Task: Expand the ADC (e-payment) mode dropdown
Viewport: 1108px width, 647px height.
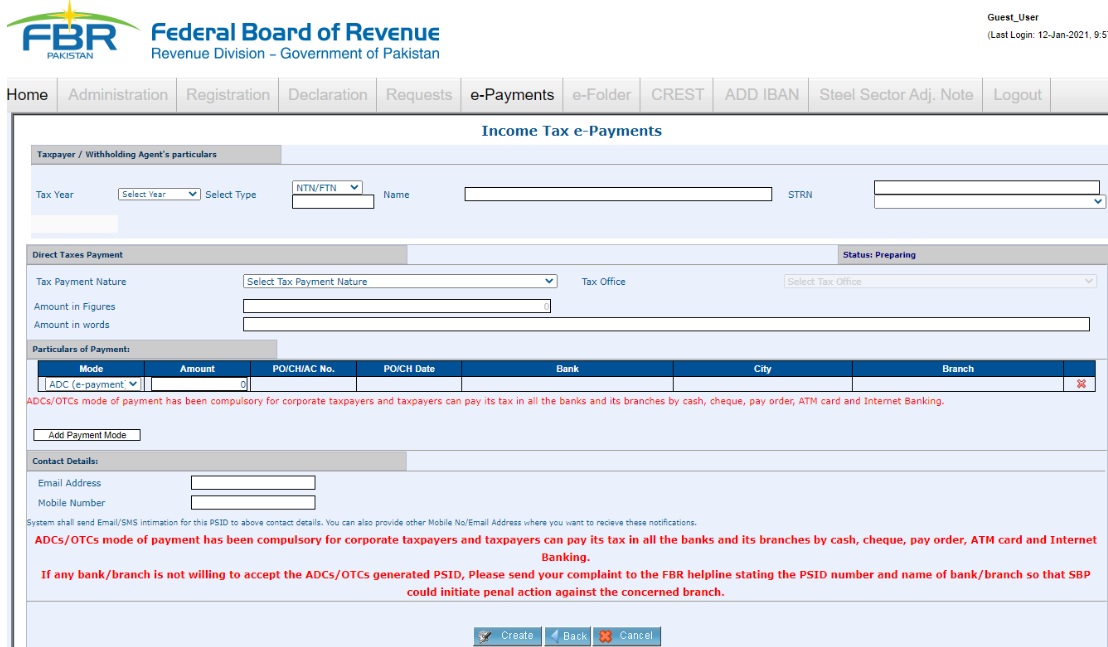Action: click(93, 384)
